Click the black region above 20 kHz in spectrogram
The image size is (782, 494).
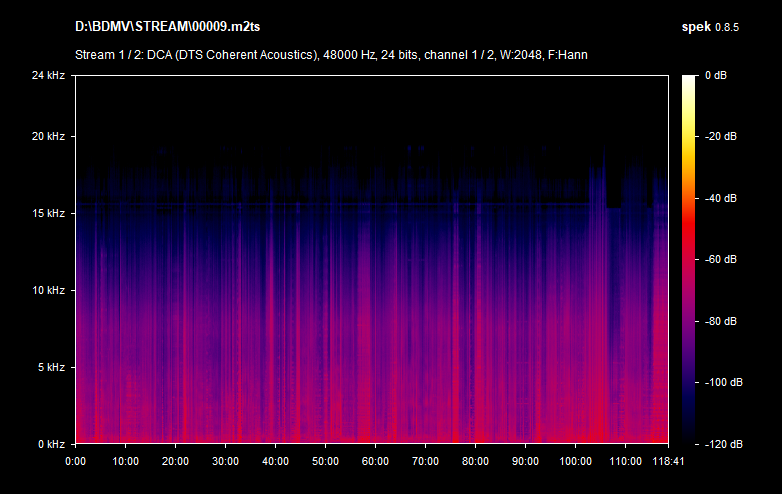(370, 105)
